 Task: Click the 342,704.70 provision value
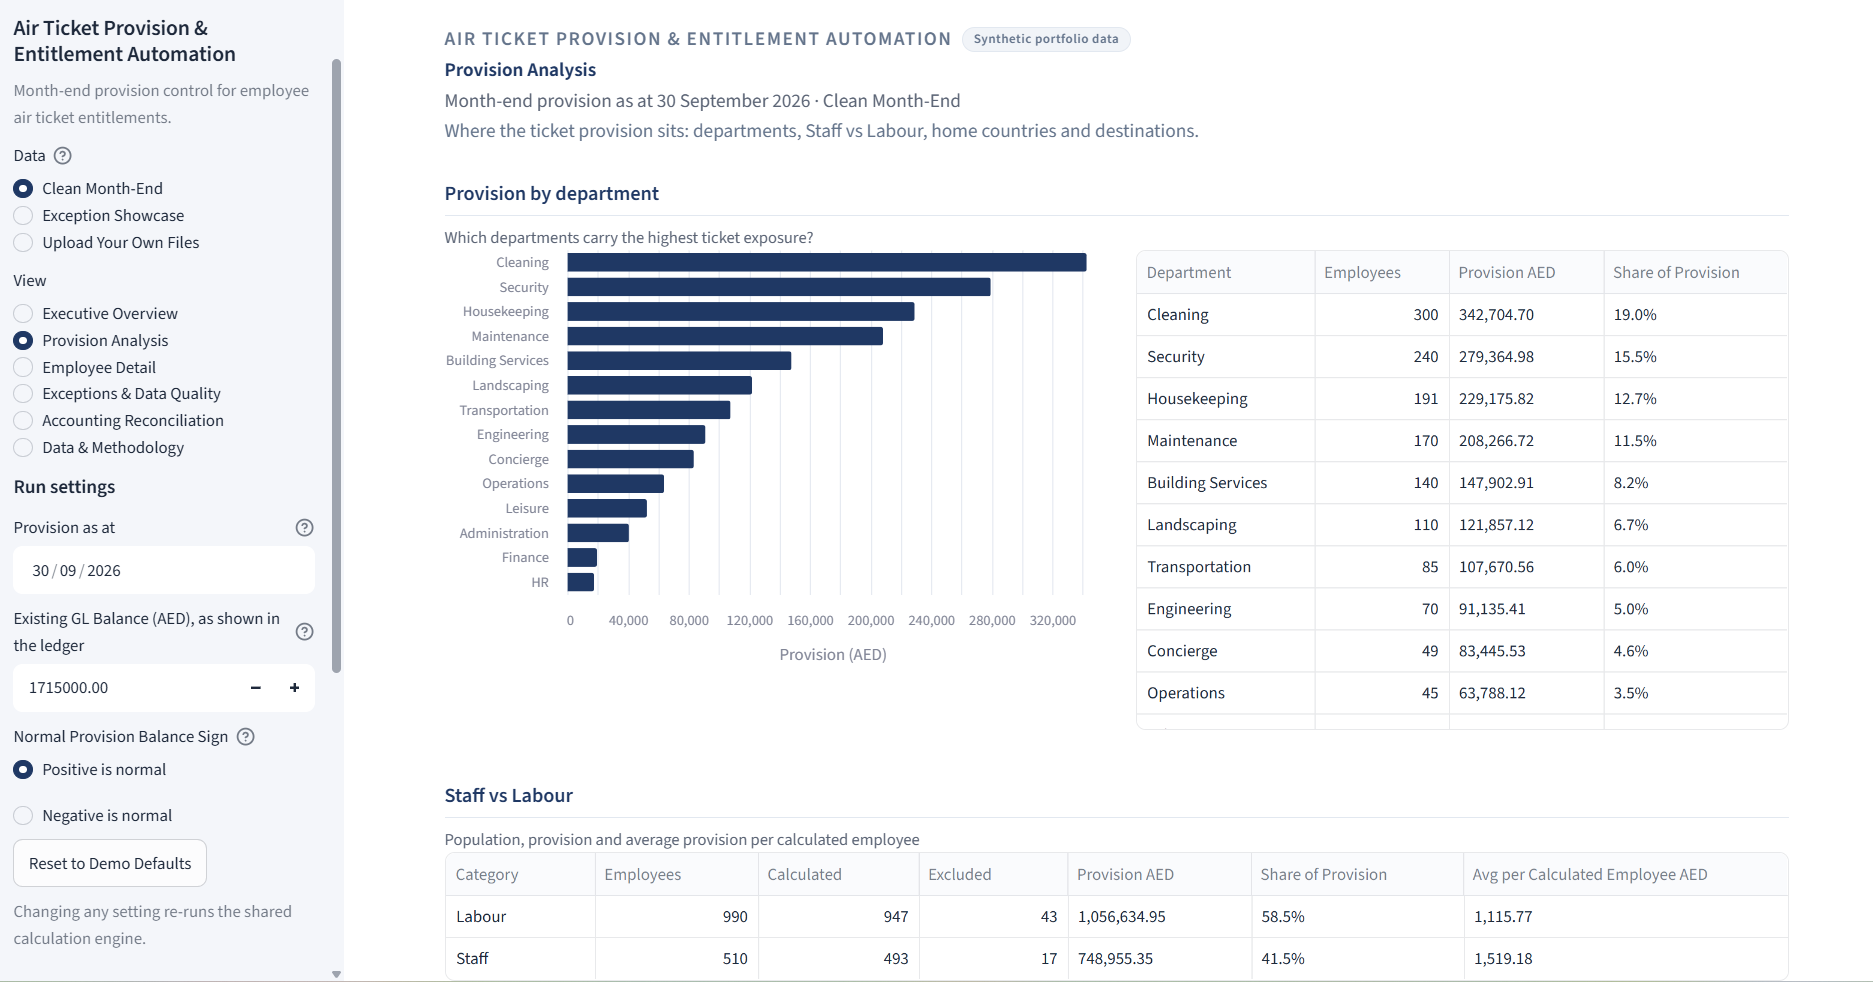coord(1496,315)
